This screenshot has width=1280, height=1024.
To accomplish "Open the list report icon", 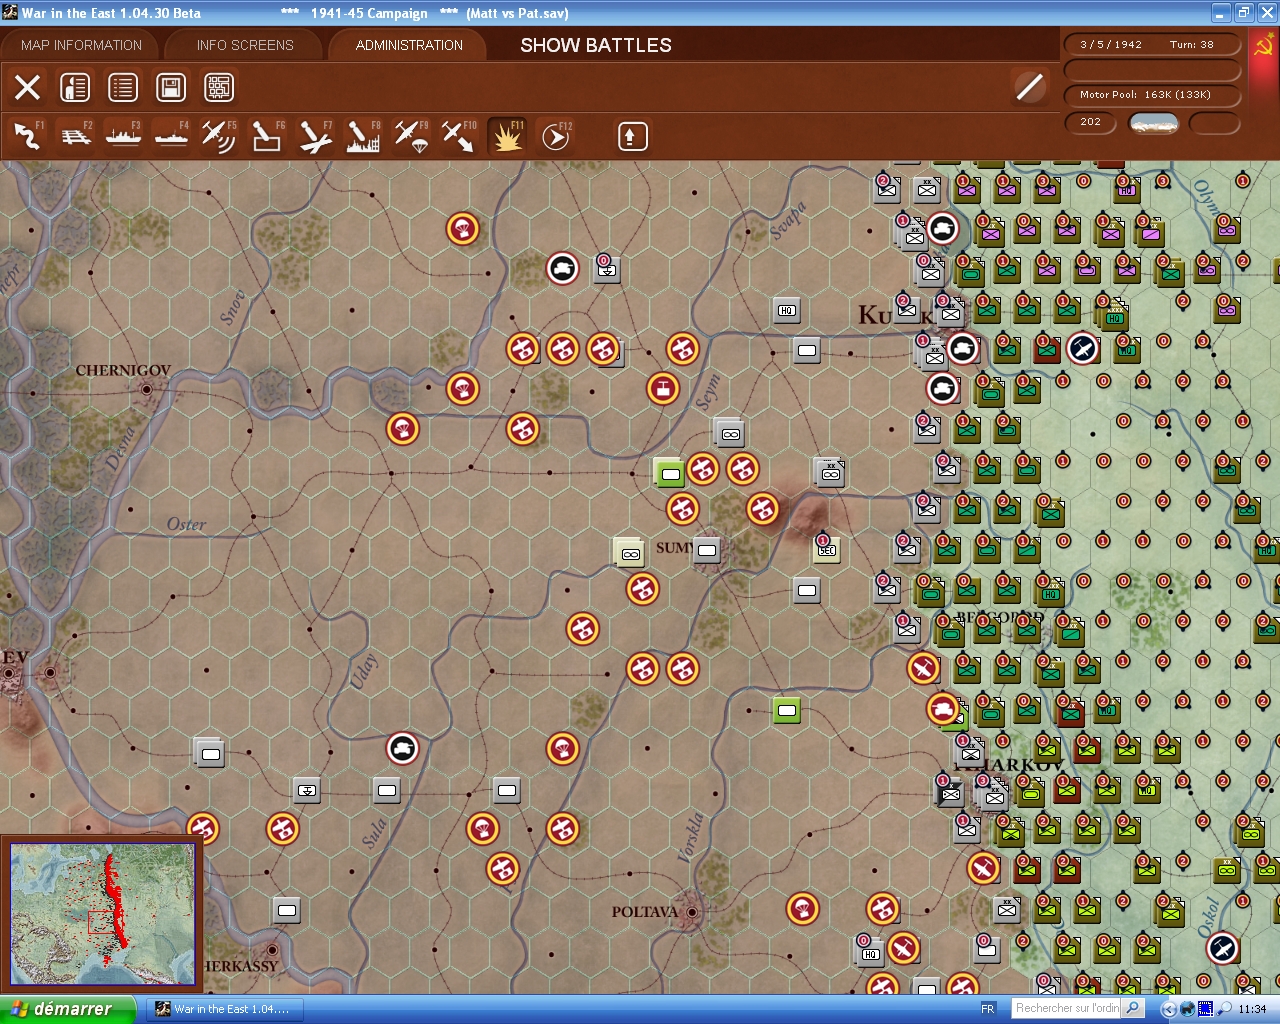I will pos(123,88).
